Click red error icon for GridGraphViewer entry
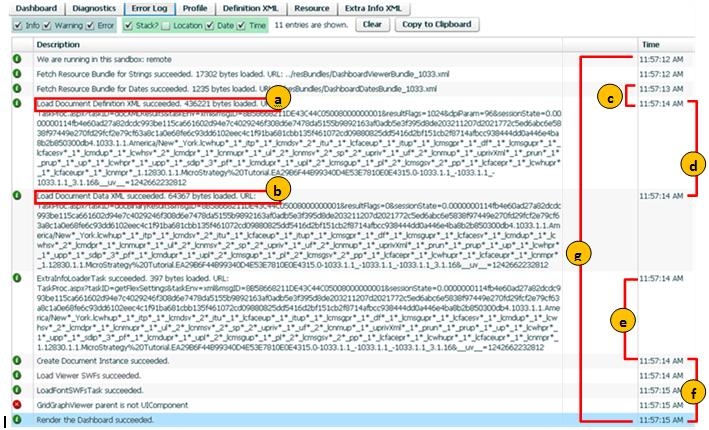Viewport: 709px width, 430px height. 17,405
